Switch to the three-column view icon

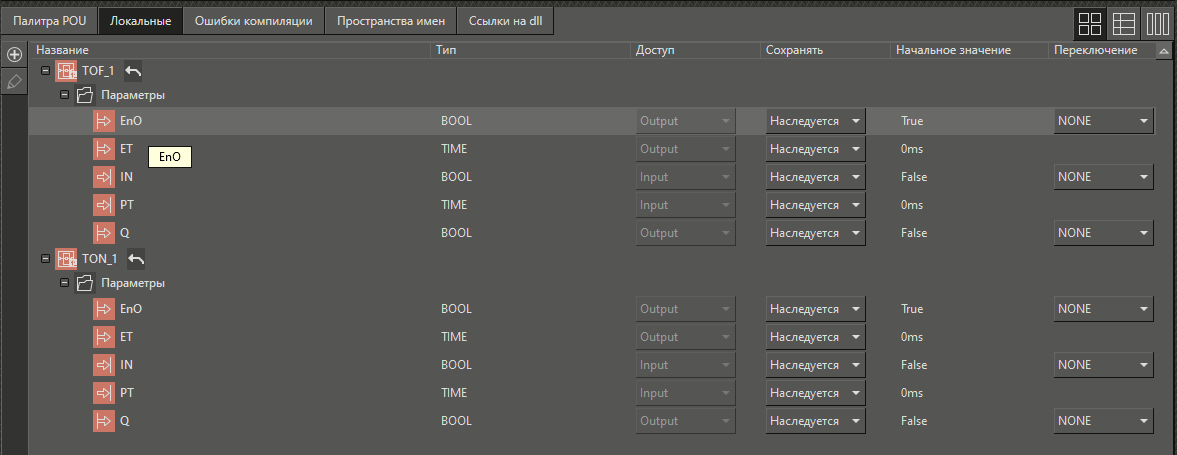click(1157, 23)
